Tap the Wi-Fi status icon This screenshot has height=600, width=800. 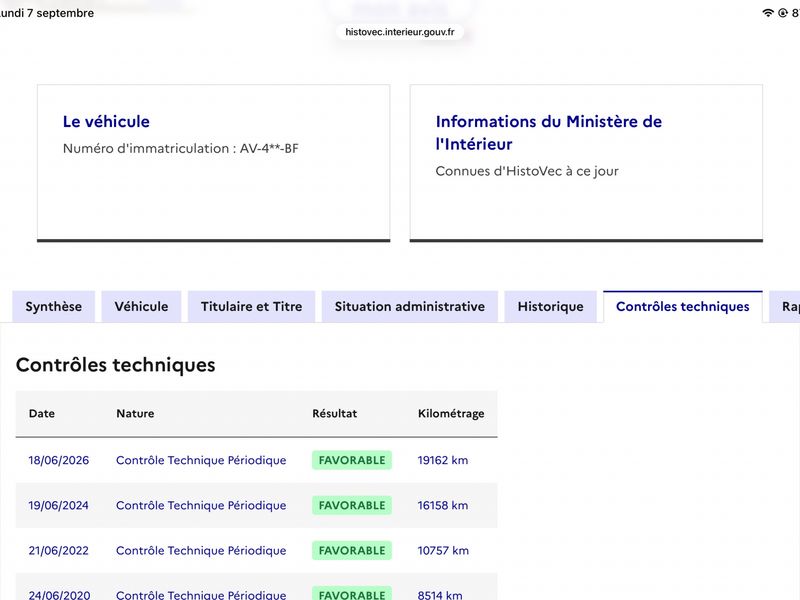(768, 13)
